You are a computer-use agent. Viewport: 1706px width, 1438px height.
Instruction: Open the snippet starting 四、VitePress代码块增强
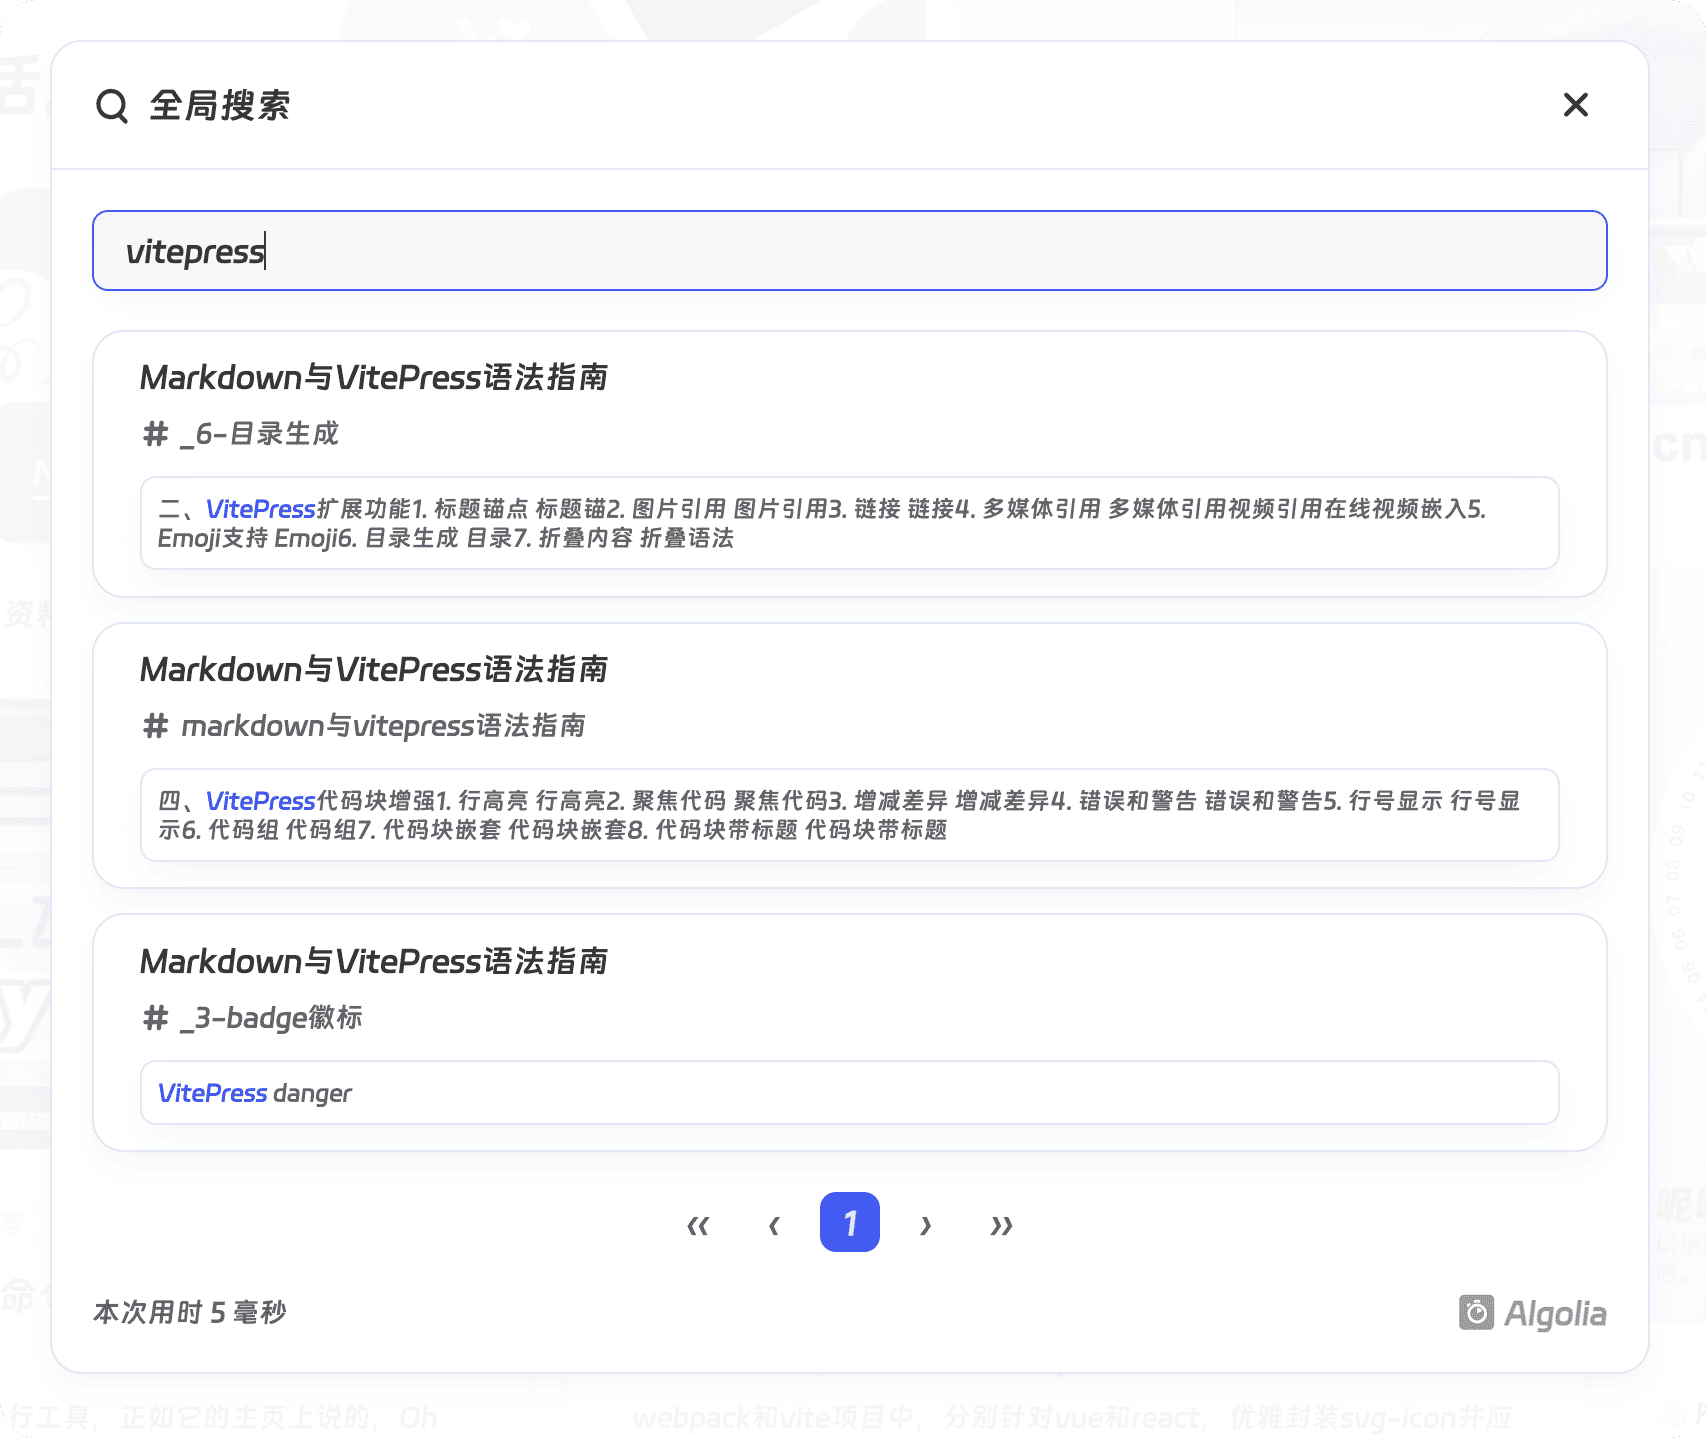(850, 815)
